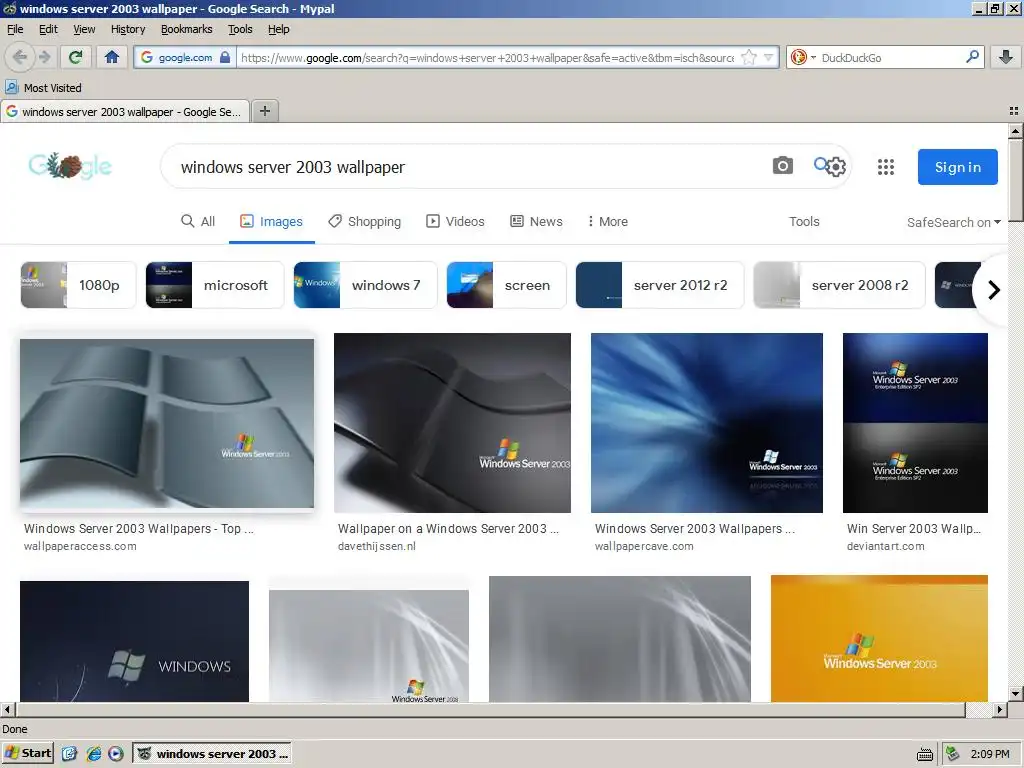Click the Tools button under the search bar
Viewport: 1024px width, 768px height.
click(804, 221)
